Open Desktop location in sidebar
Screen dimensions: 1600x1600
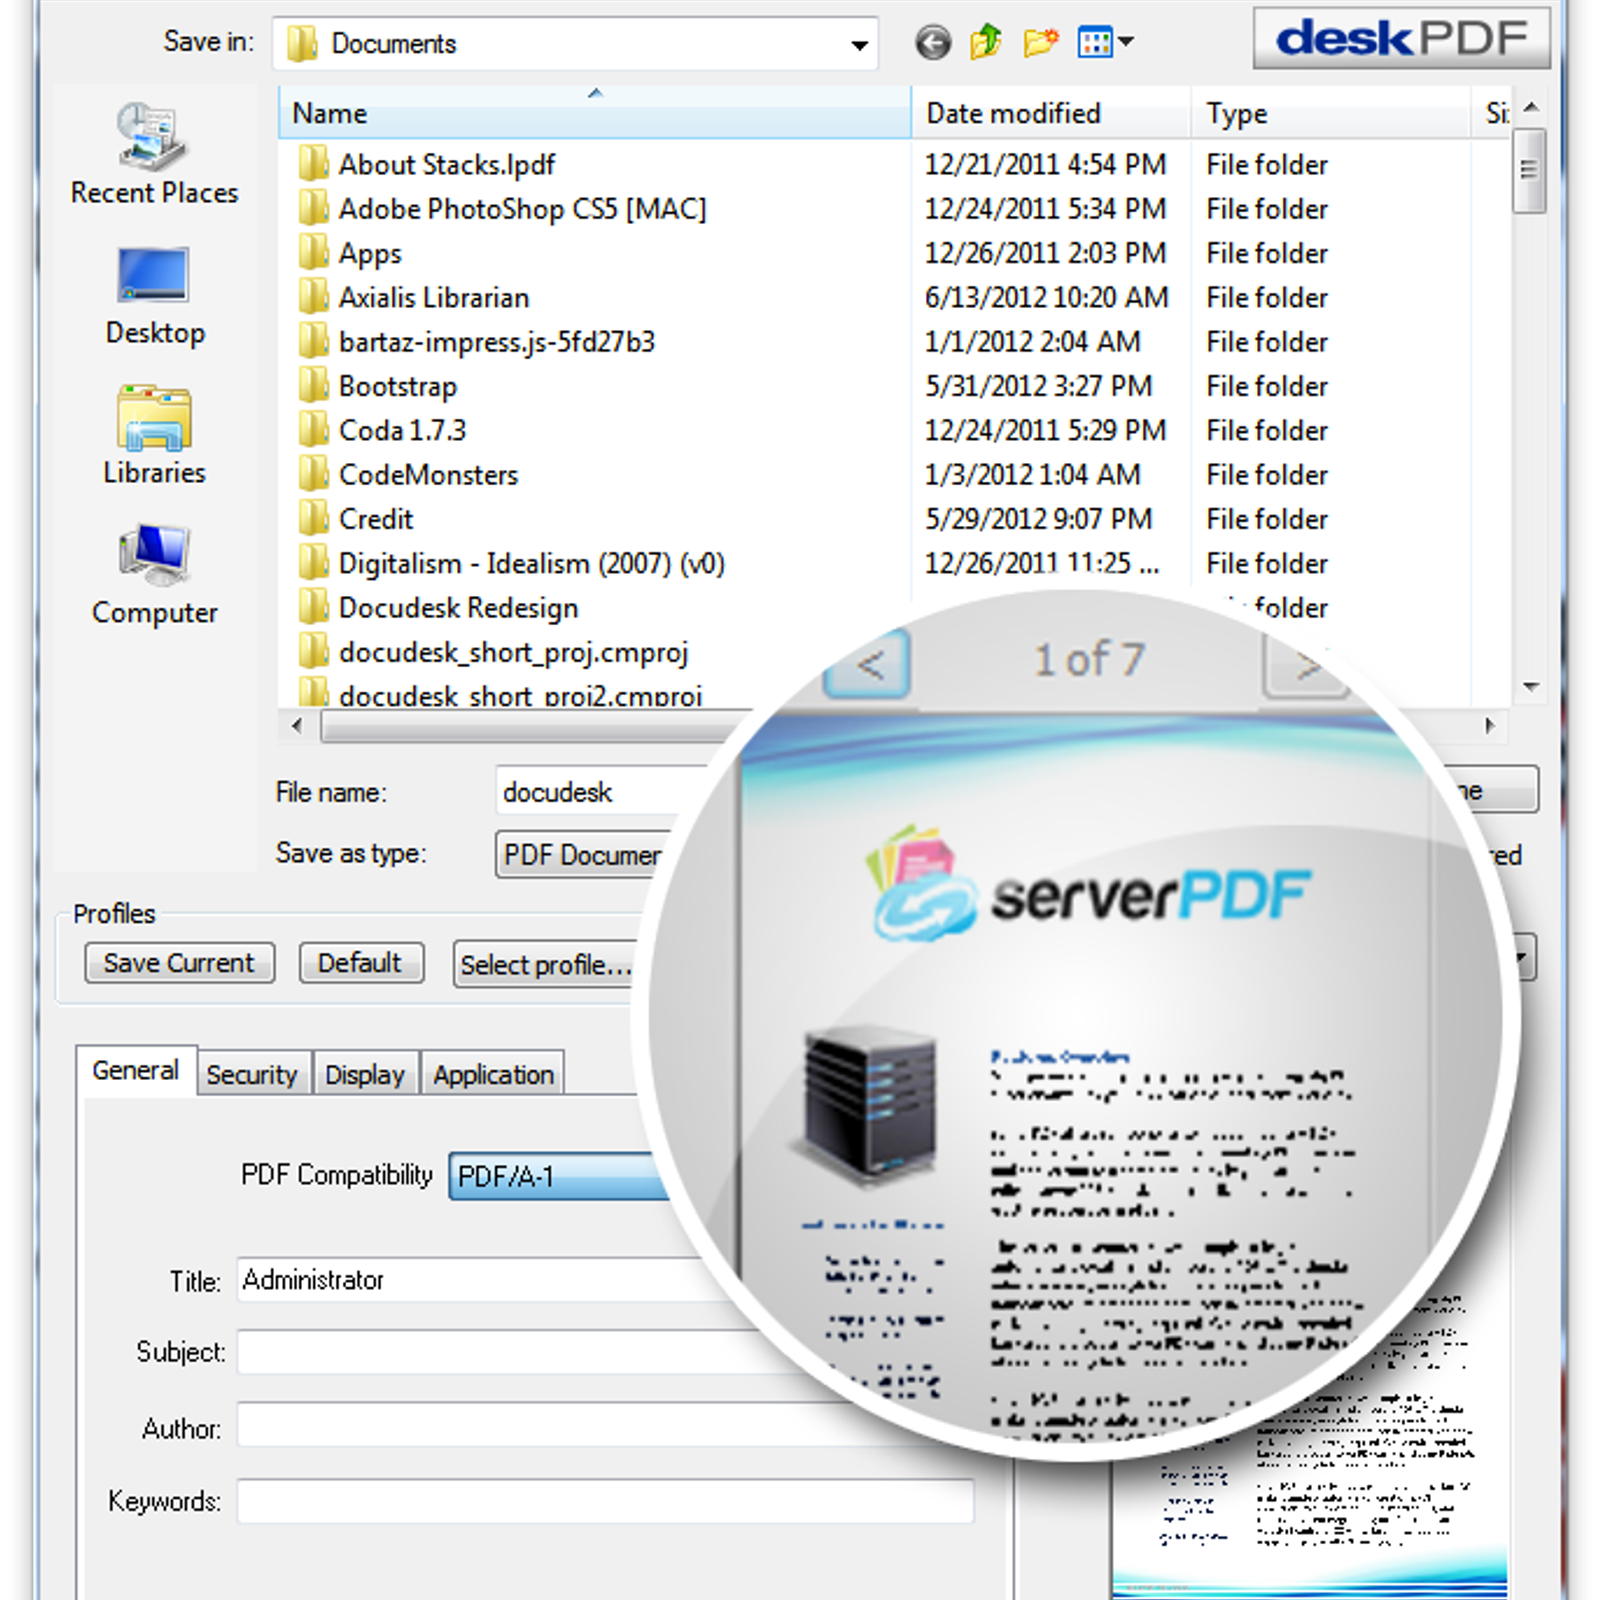154,296
